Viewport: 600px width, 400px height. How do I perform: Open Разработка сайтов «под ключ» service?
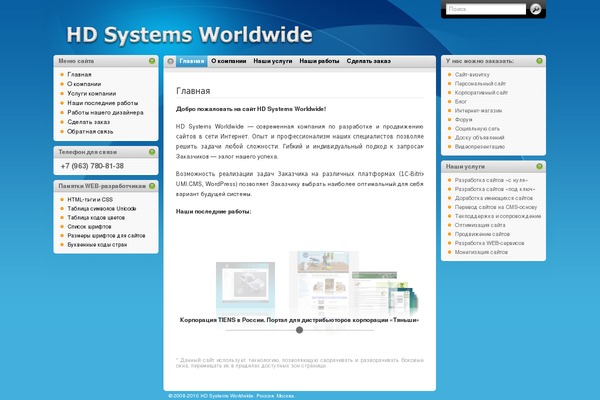pyautogui.click(x=494, y=189)
